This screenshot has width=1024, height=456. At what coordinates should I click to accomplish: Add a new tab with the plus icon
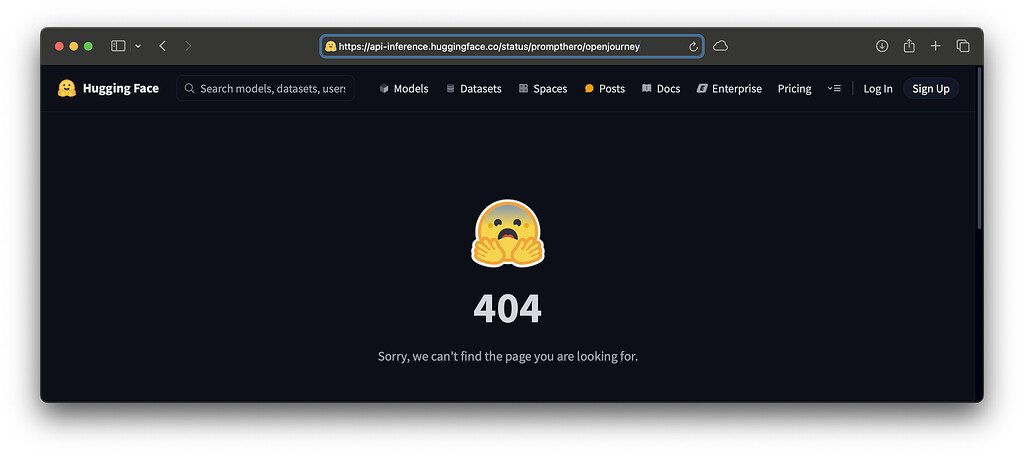(x=936, y=46)
